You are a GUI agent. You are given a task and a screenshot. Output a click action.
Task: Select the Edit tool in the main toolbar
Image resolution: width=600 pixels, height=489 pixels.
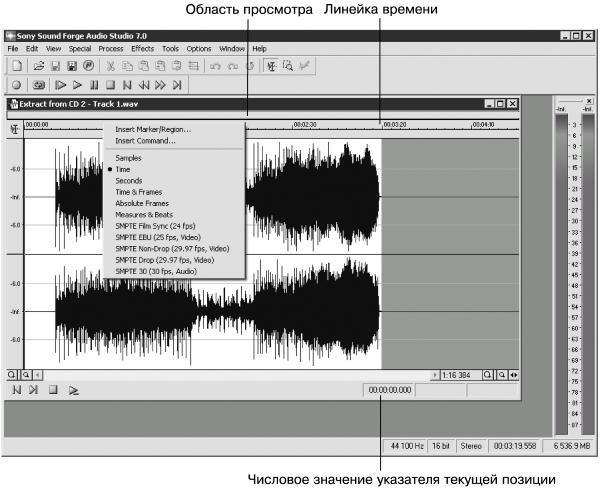coord(271,66)
